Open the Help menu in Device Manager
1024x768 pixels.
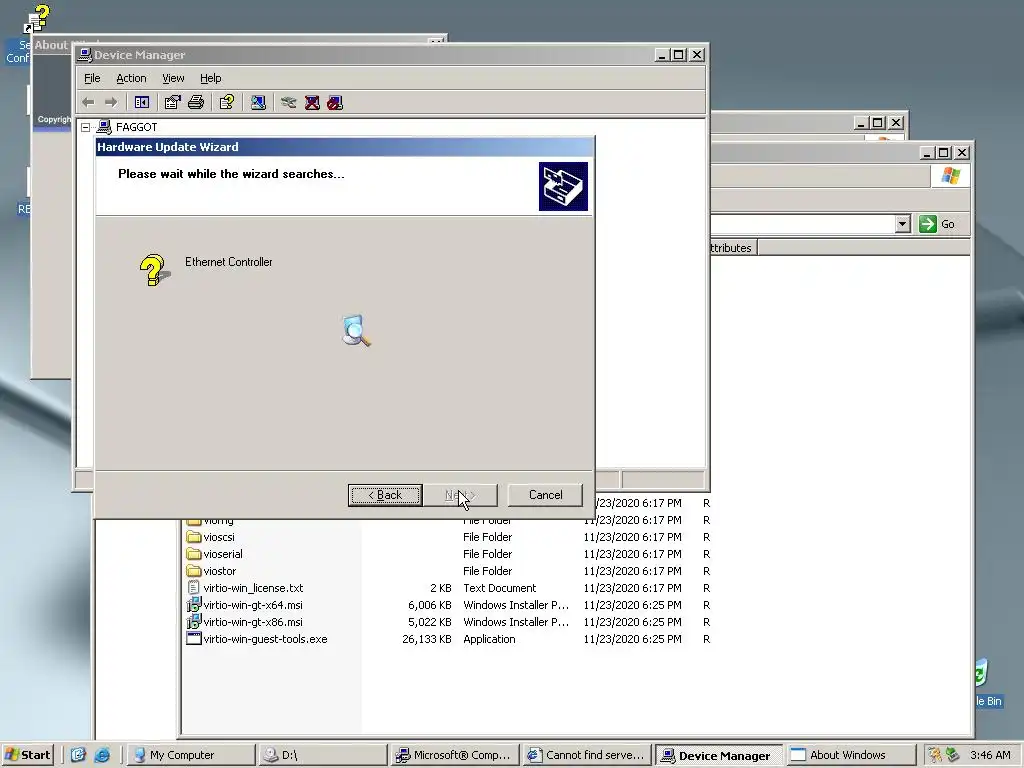click(210, 78)
